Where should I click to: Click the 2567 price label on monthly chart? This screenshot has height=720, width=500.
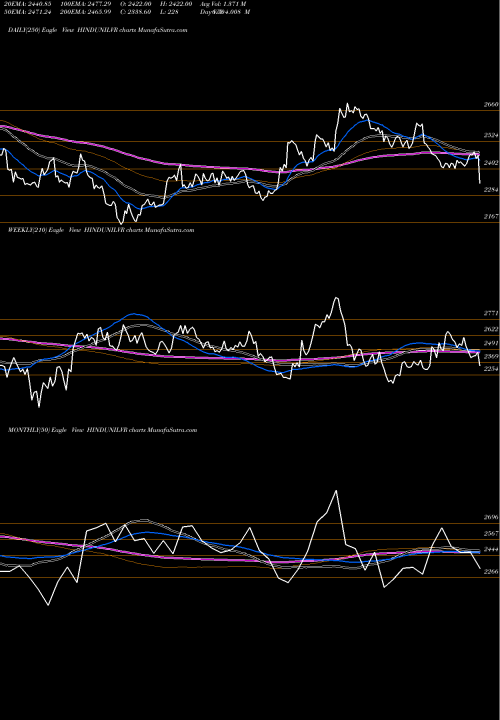coord(491,534)
